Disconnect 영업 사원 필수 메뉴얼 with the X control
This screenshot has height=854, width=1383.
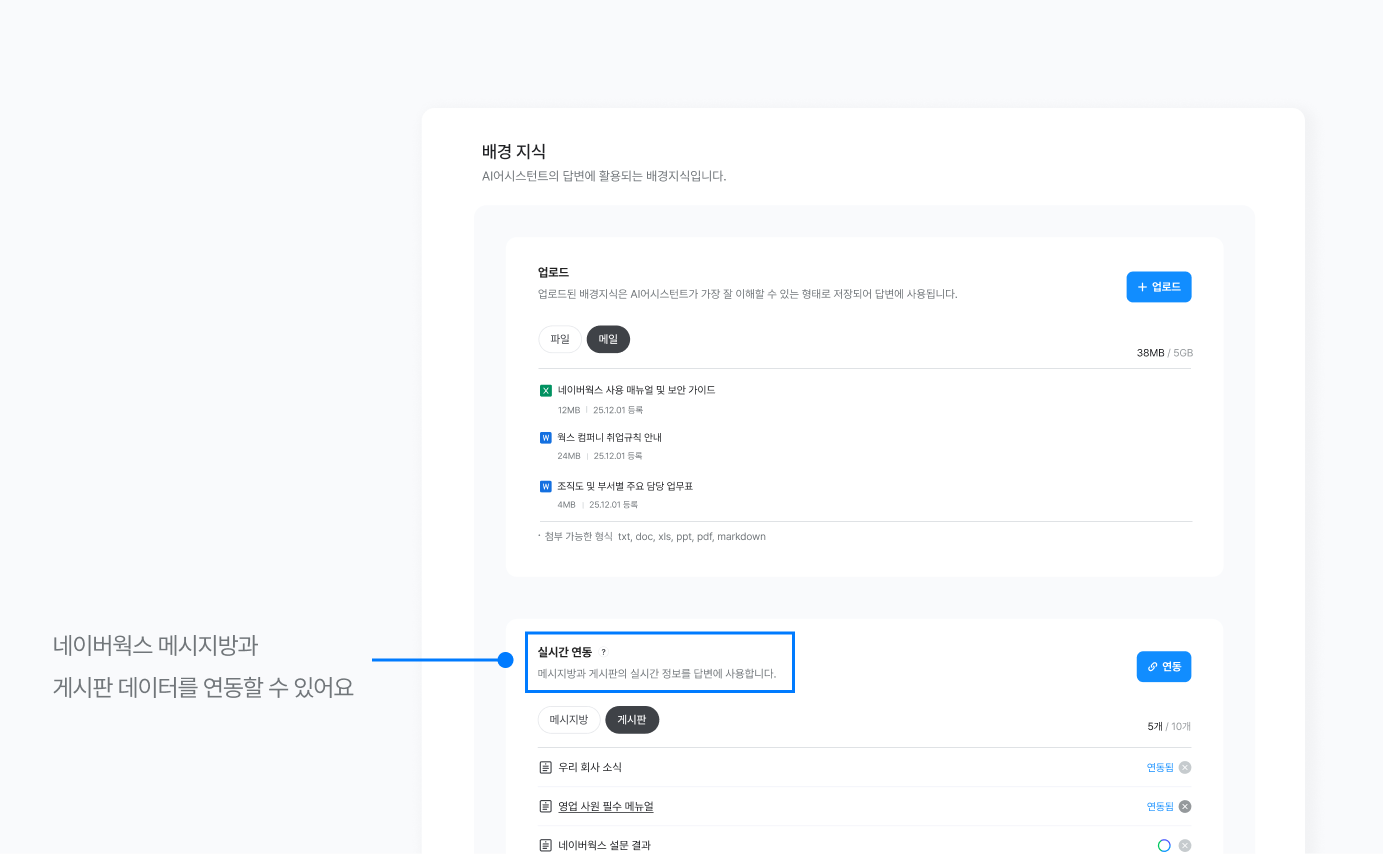click(1184, 806)
